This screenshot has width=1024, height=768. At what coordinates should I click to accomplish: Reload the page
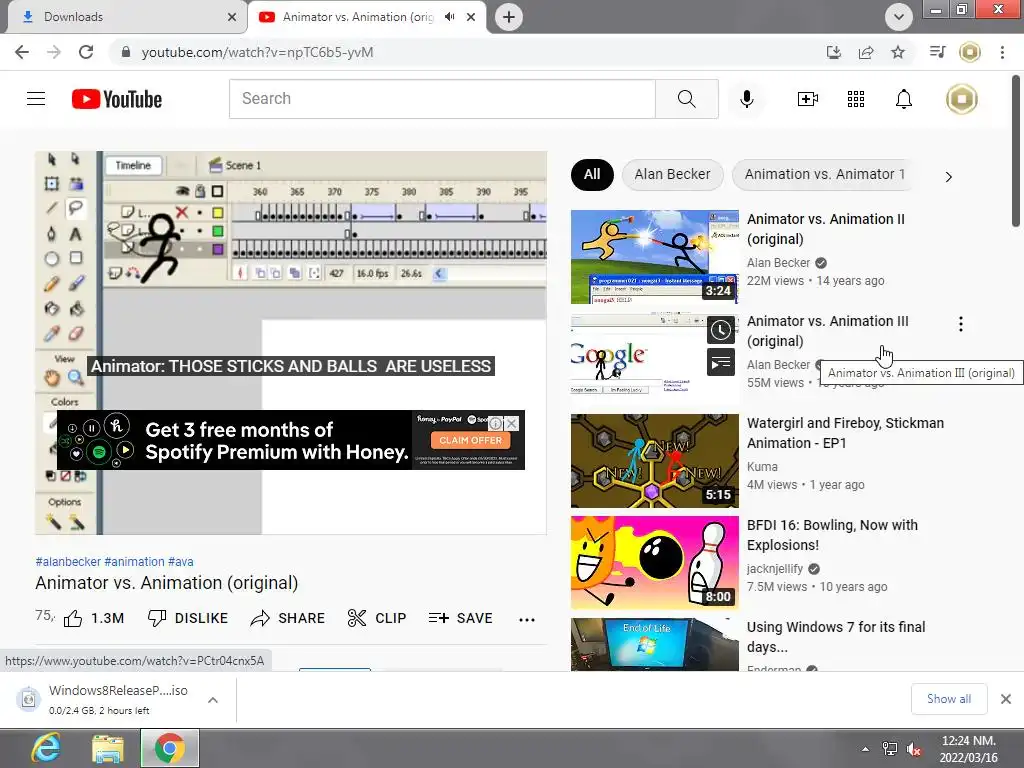click(86, 52)
